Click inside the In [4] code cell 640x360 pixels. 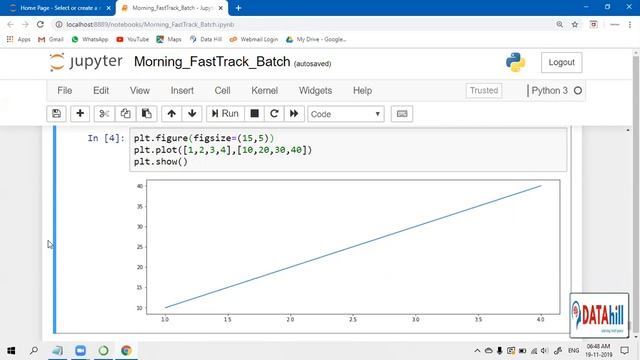(348, 150)
